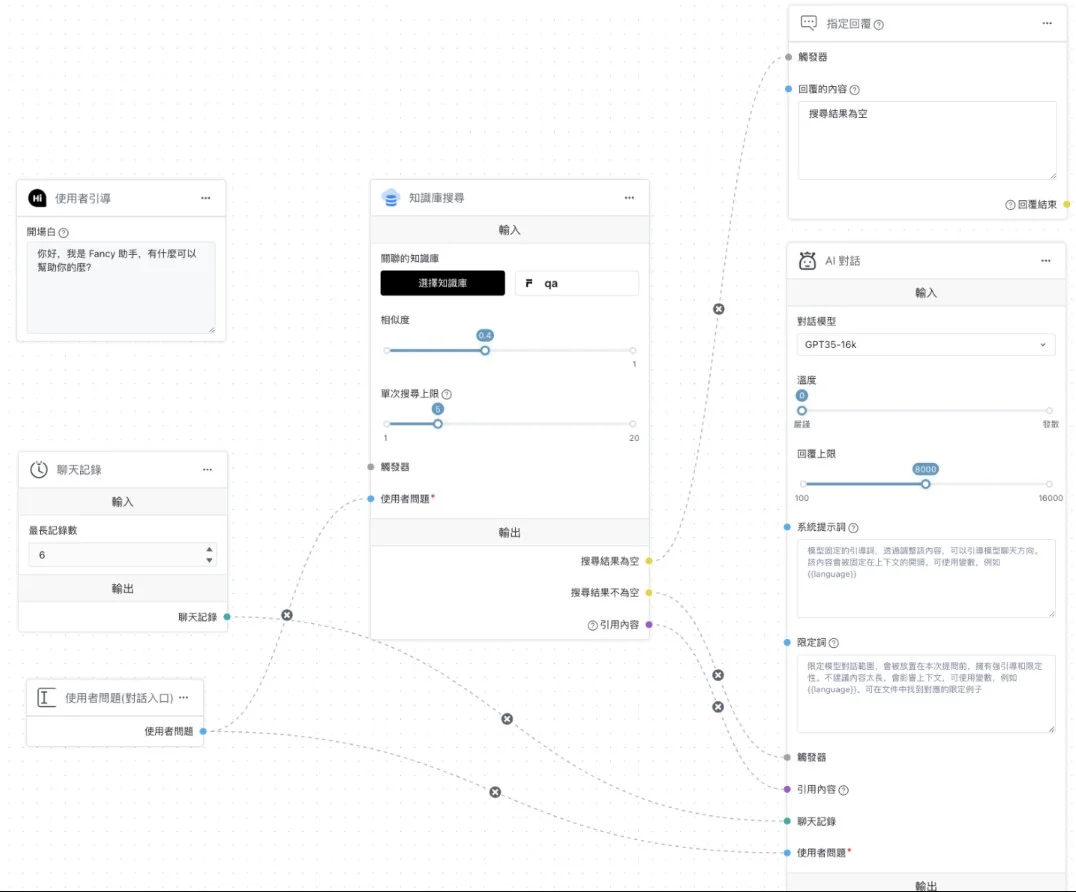
Task: Click the 搜尋結果不為空 output connector dot
Action: point(649,593)
